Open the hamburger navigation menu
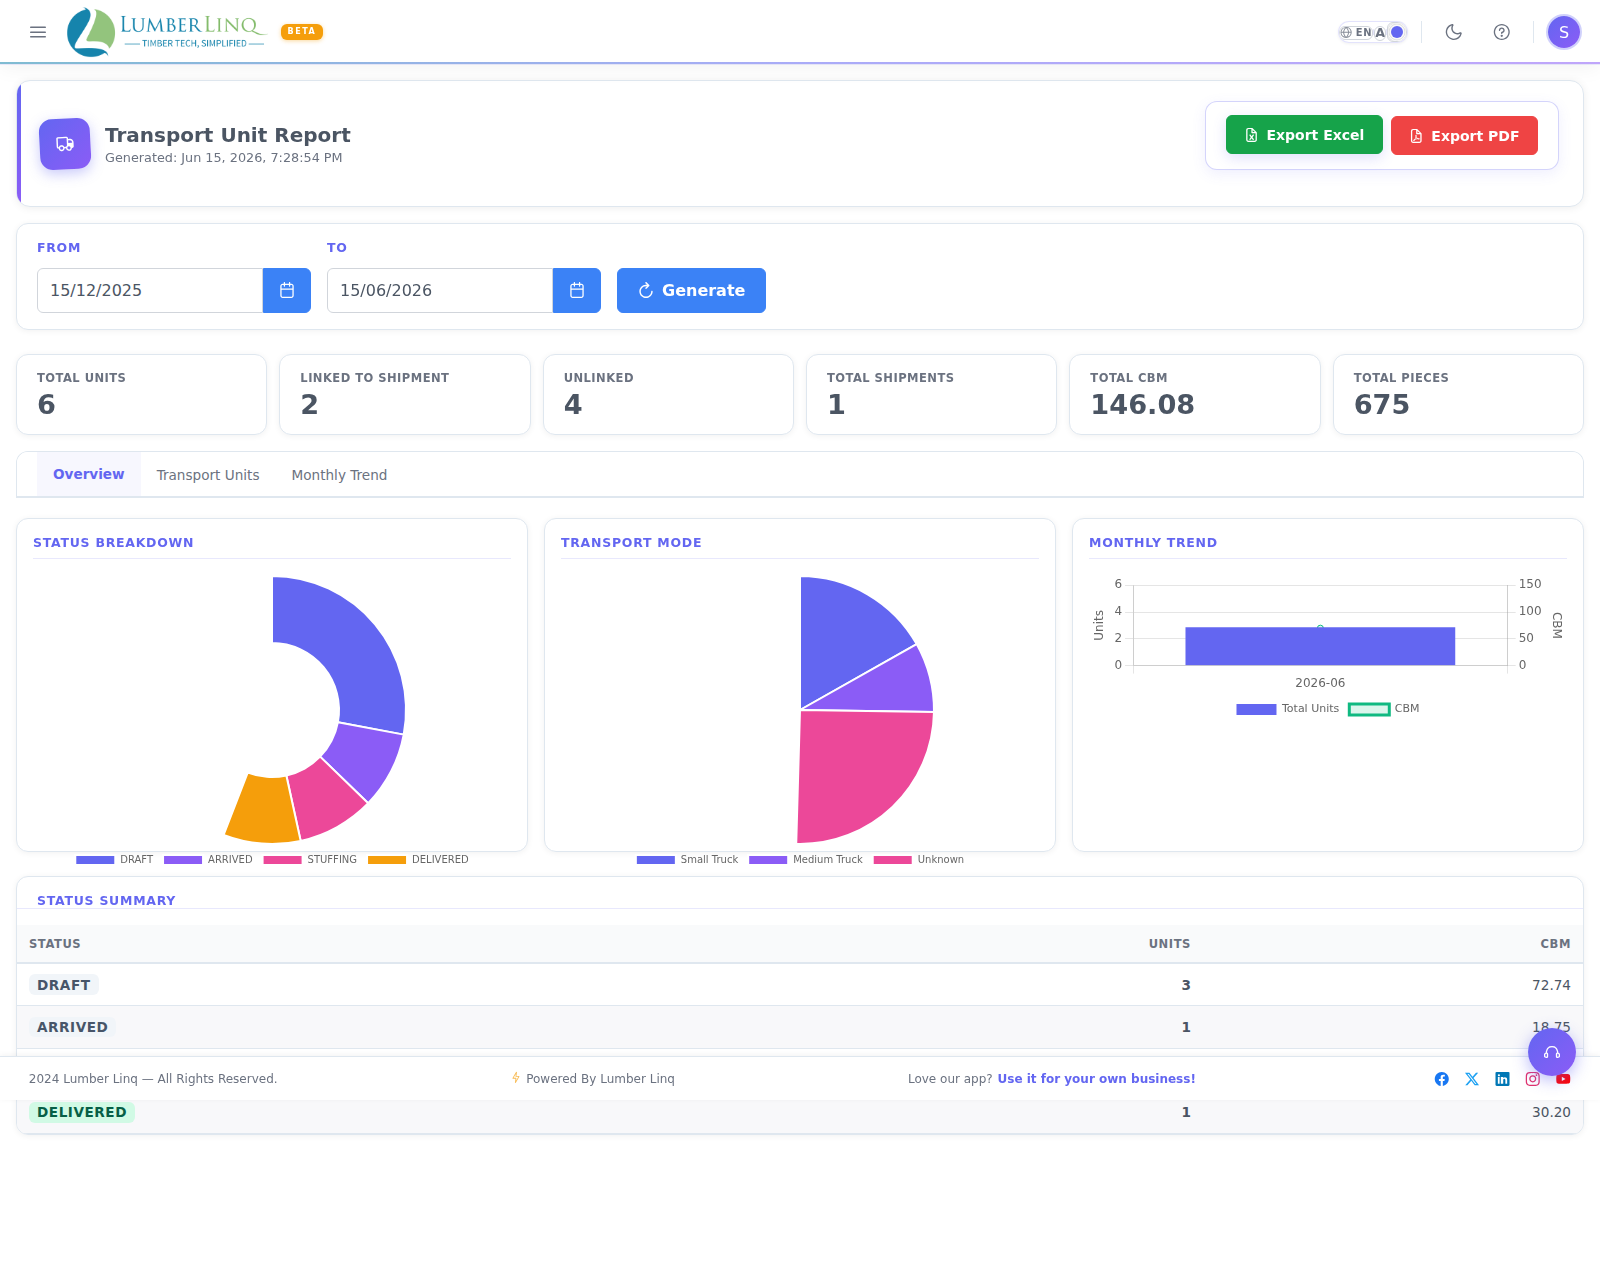The image size is (1600, 1271). pos(38,32)
